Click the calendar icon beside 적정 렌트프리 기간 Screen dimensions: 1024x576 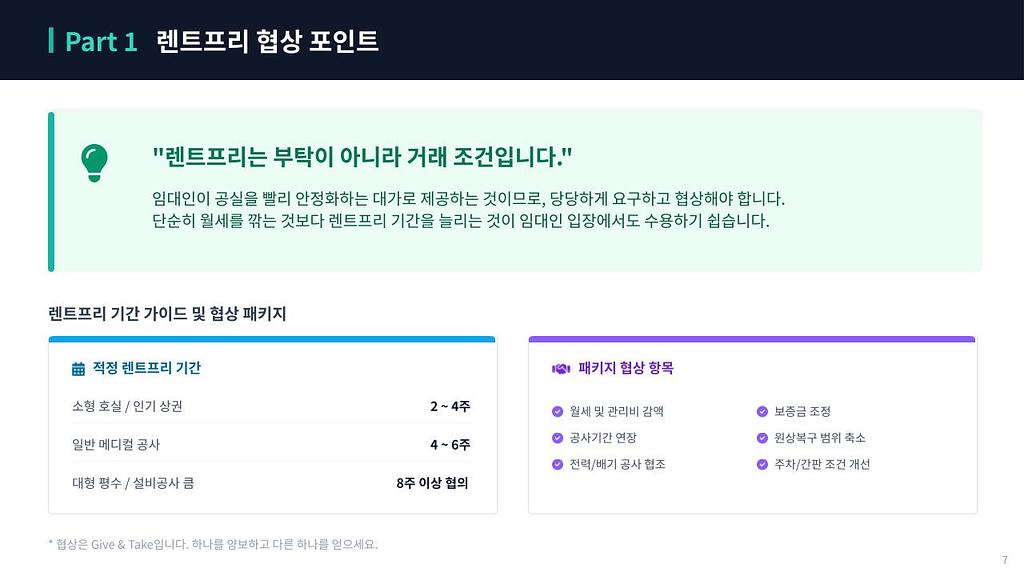[79, 369]
